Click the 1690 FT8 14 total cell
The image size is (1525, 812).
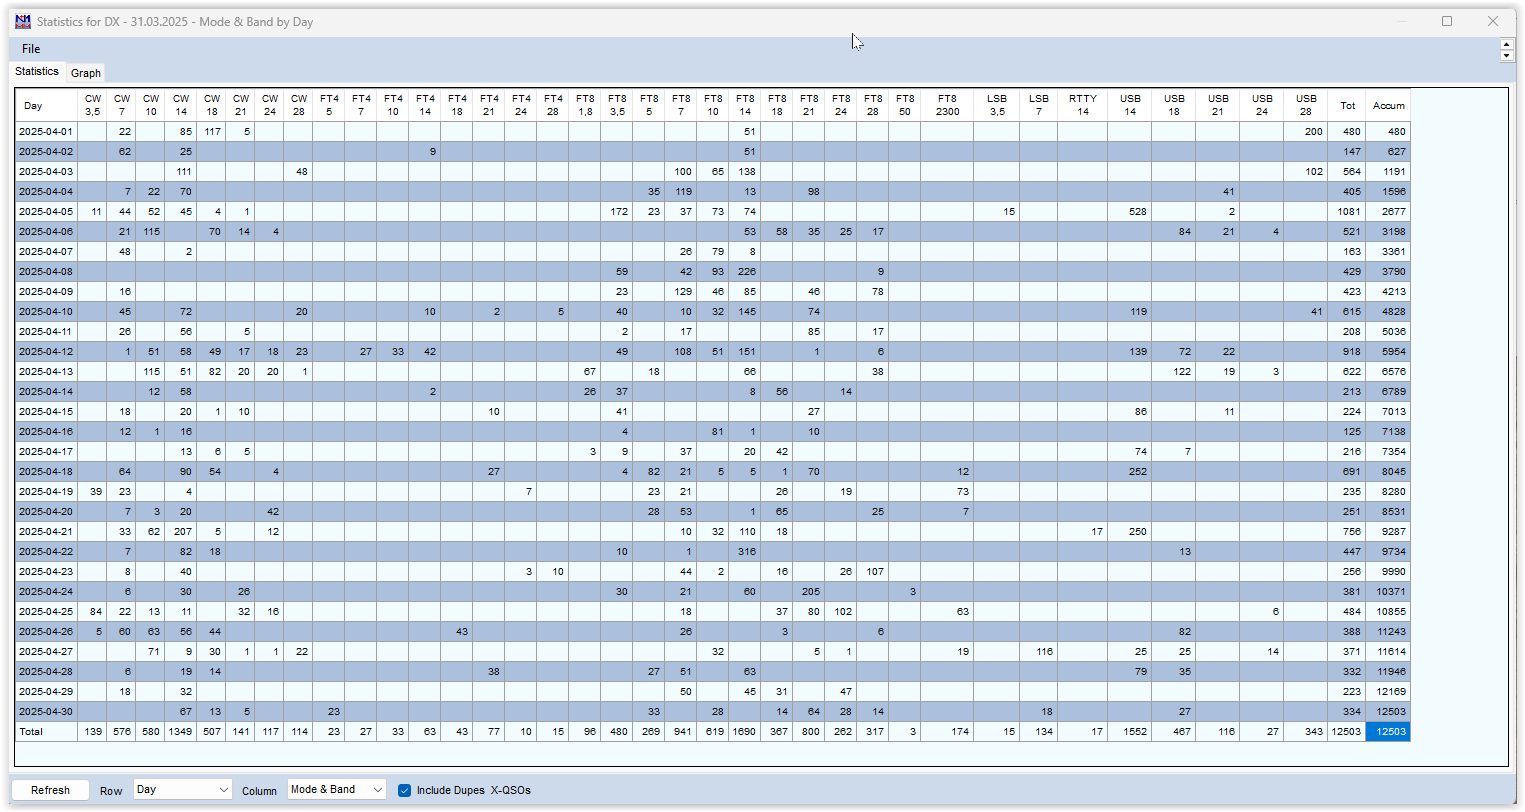745,732
